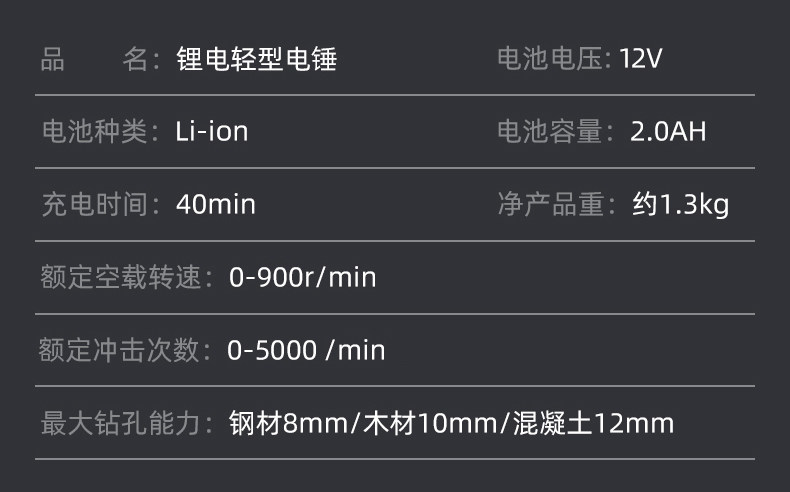Screen dimensions: 790x492
Task: Click the 充电时间 label
Action: 94,204
